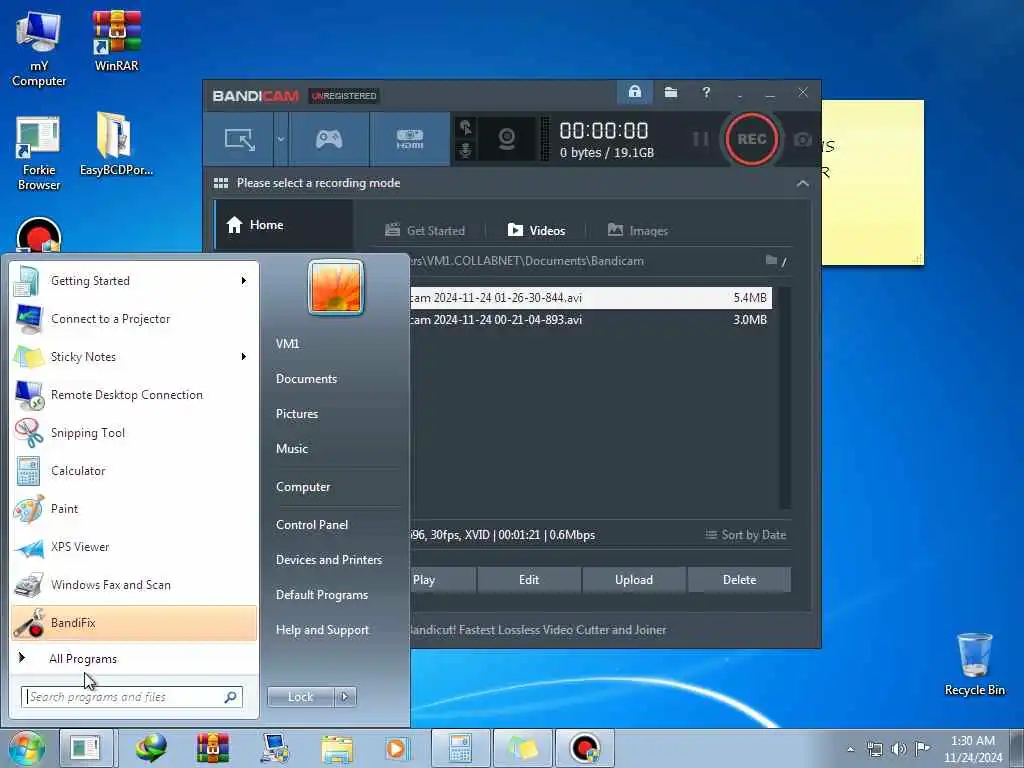Launch BandiFix from Start menu

[x=134, y=623]
